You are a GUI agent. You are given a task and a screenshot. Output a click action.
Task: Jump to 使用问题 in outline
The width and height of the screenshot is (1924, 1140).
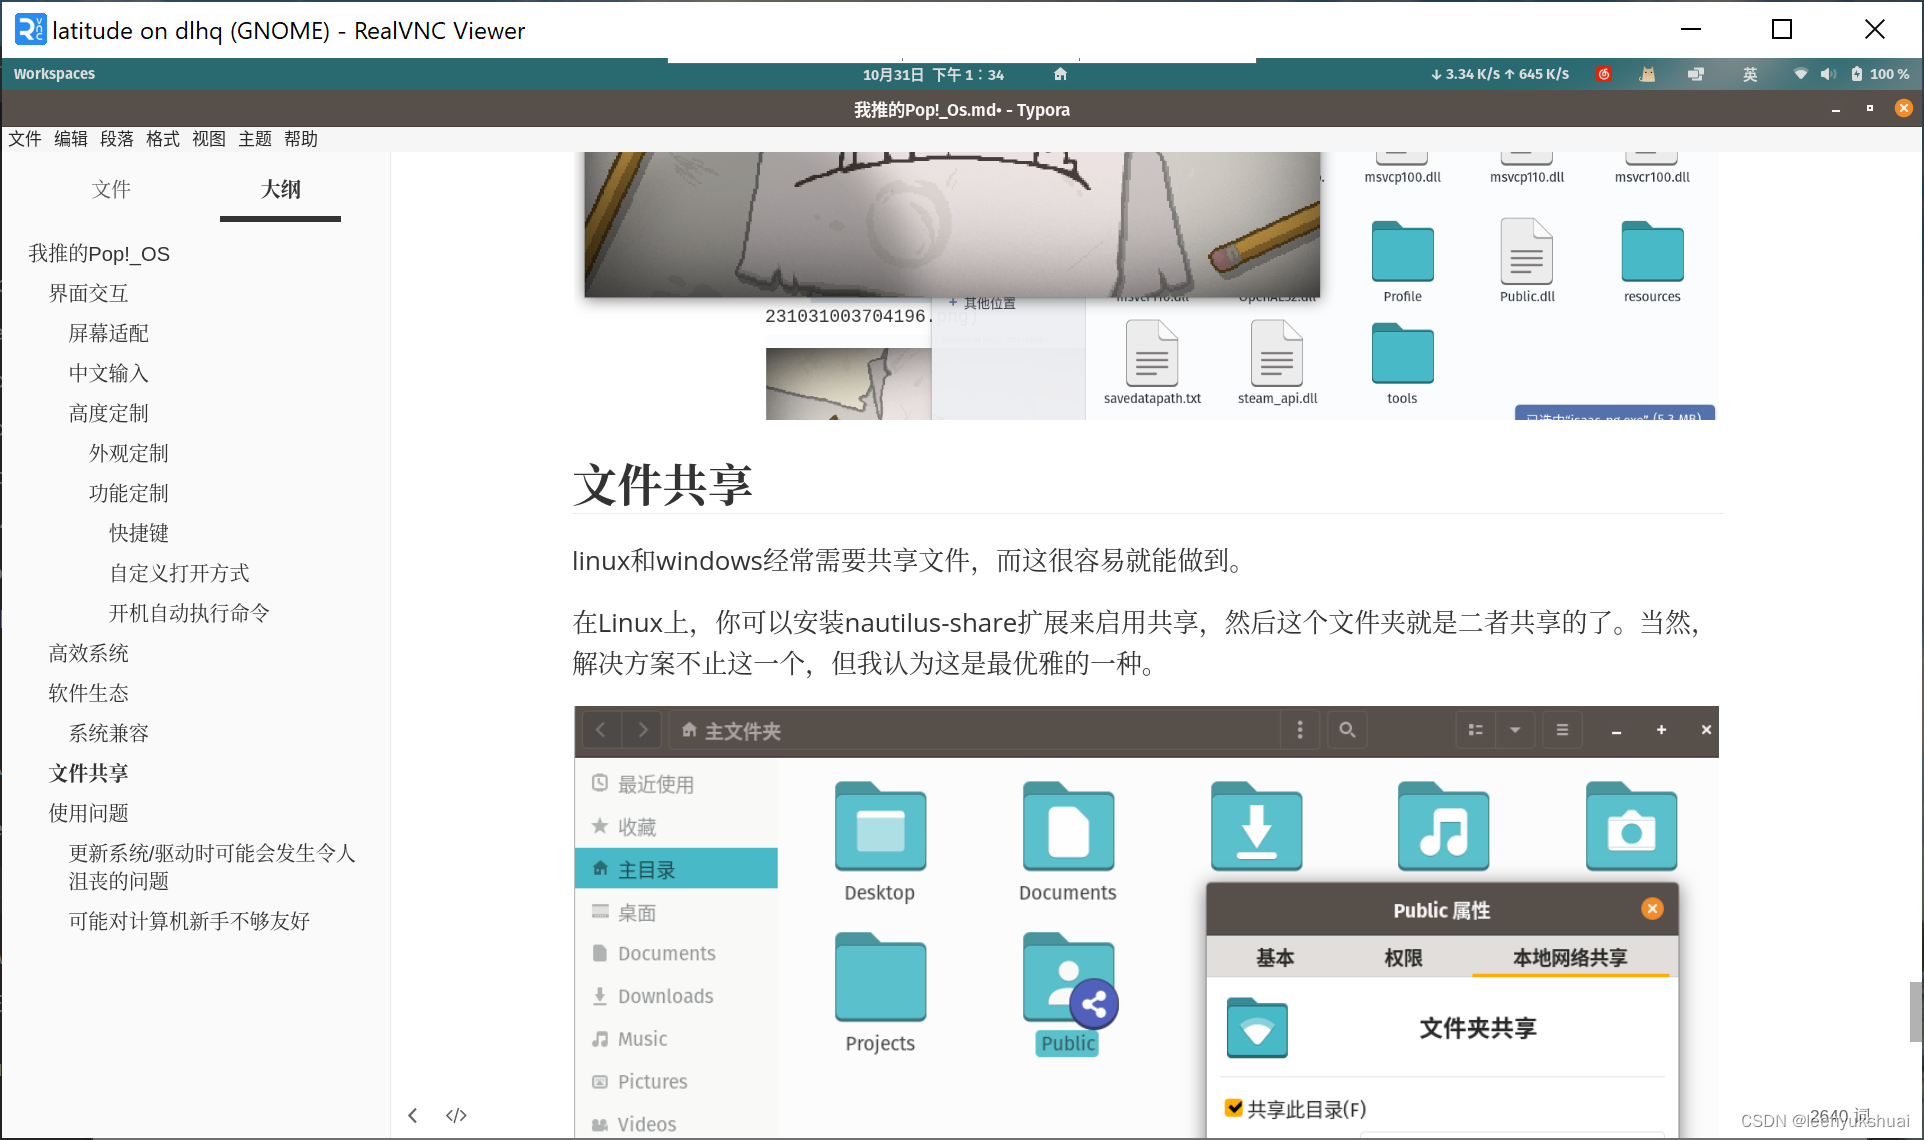click(89, 814)
